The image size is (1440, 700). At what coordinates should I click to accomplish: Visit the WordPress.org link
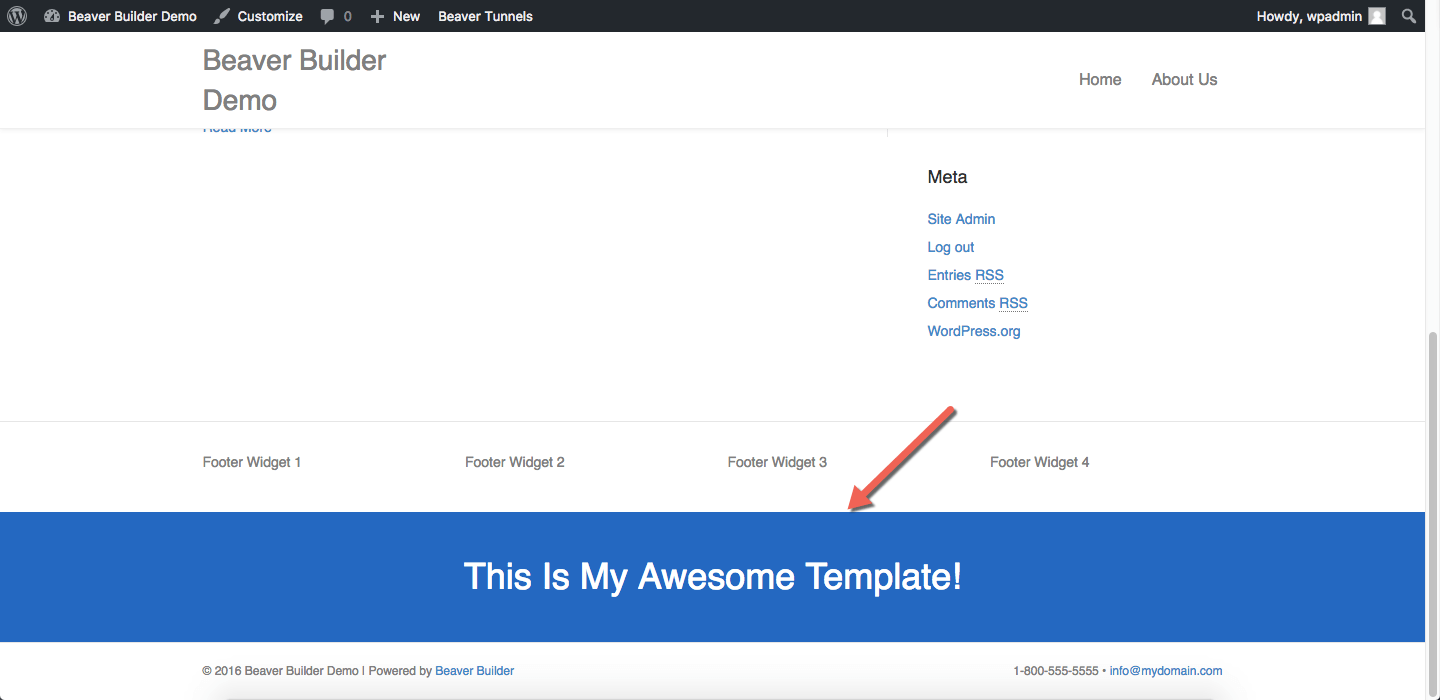[973, 330]
